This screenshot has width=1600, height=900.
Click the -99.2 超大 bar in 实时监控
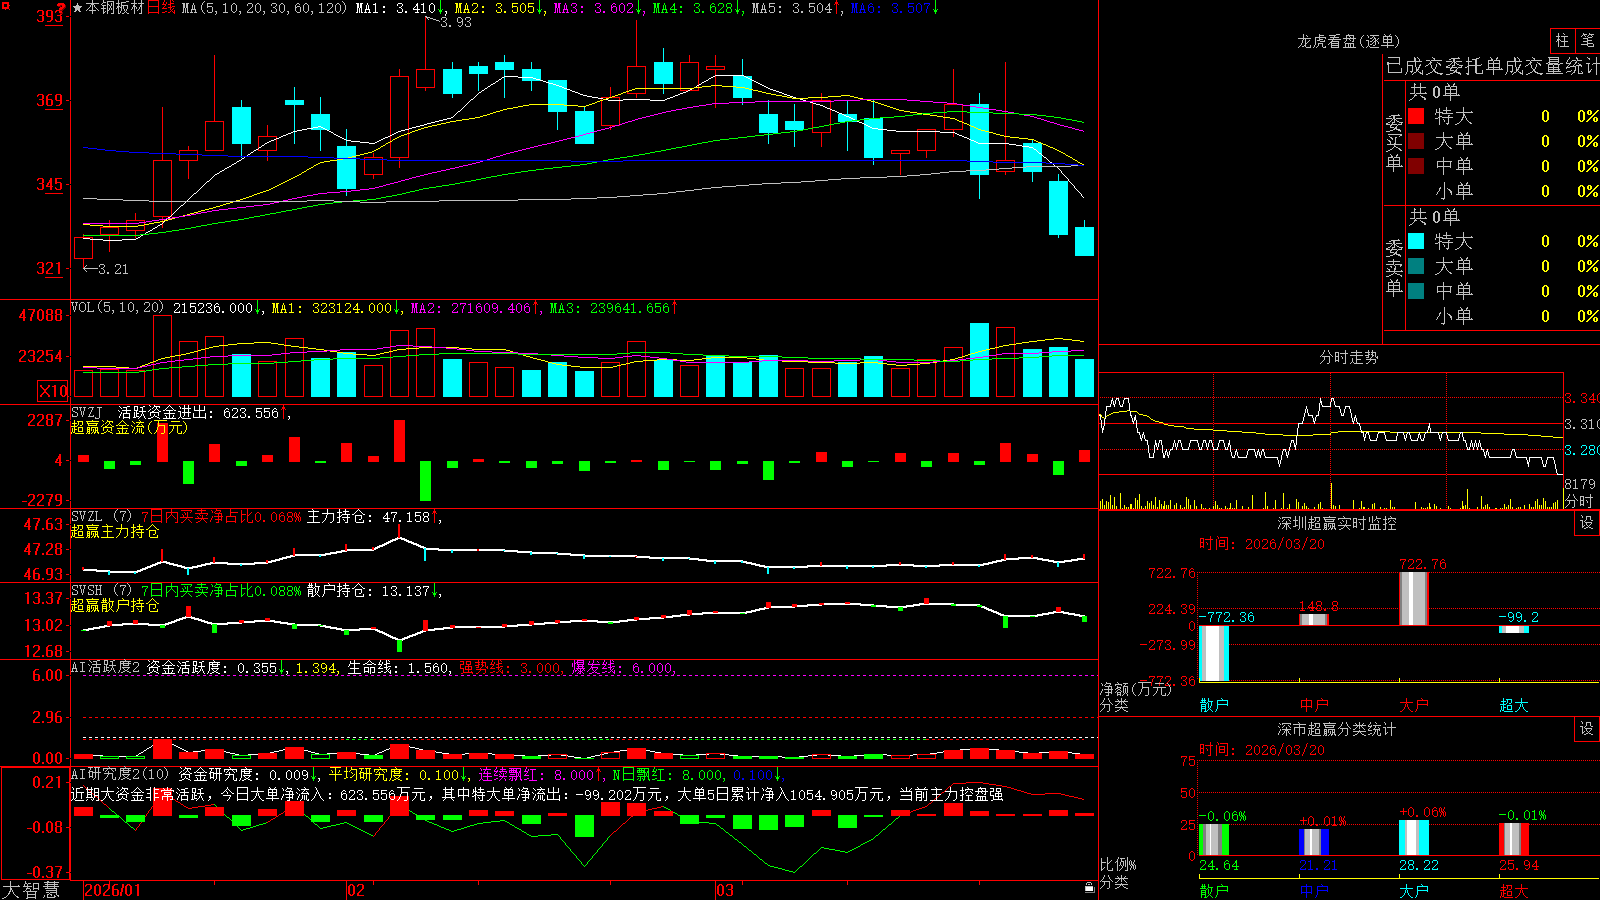click(x=1514, y=629)
